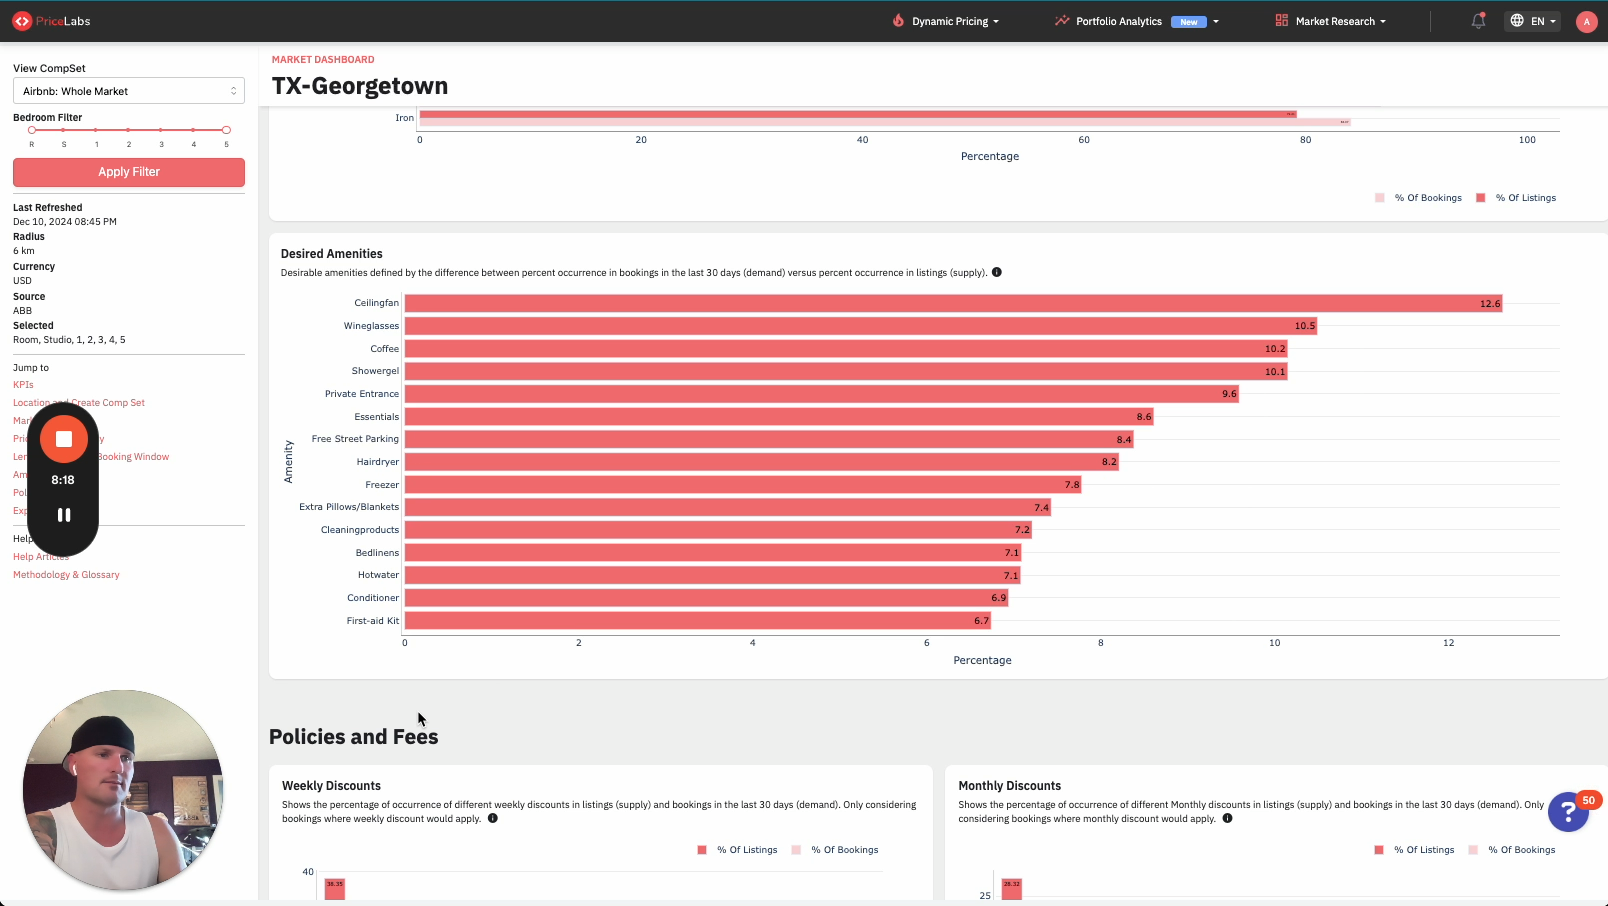Image resolution: width=1608 pixels, height=906 pixels.
Task: Open the Portfolio Analytics menu
Action: point(1136,21)
